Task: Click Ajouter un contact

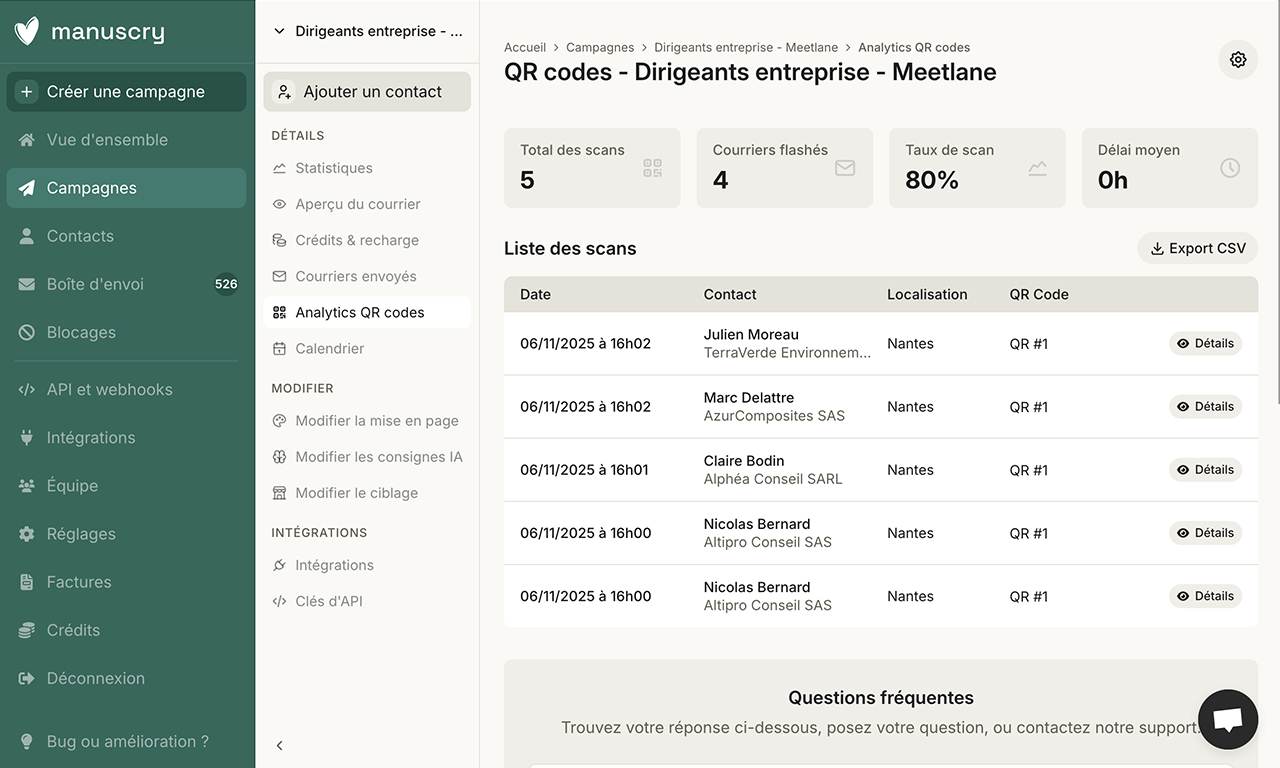Action: 366,91
